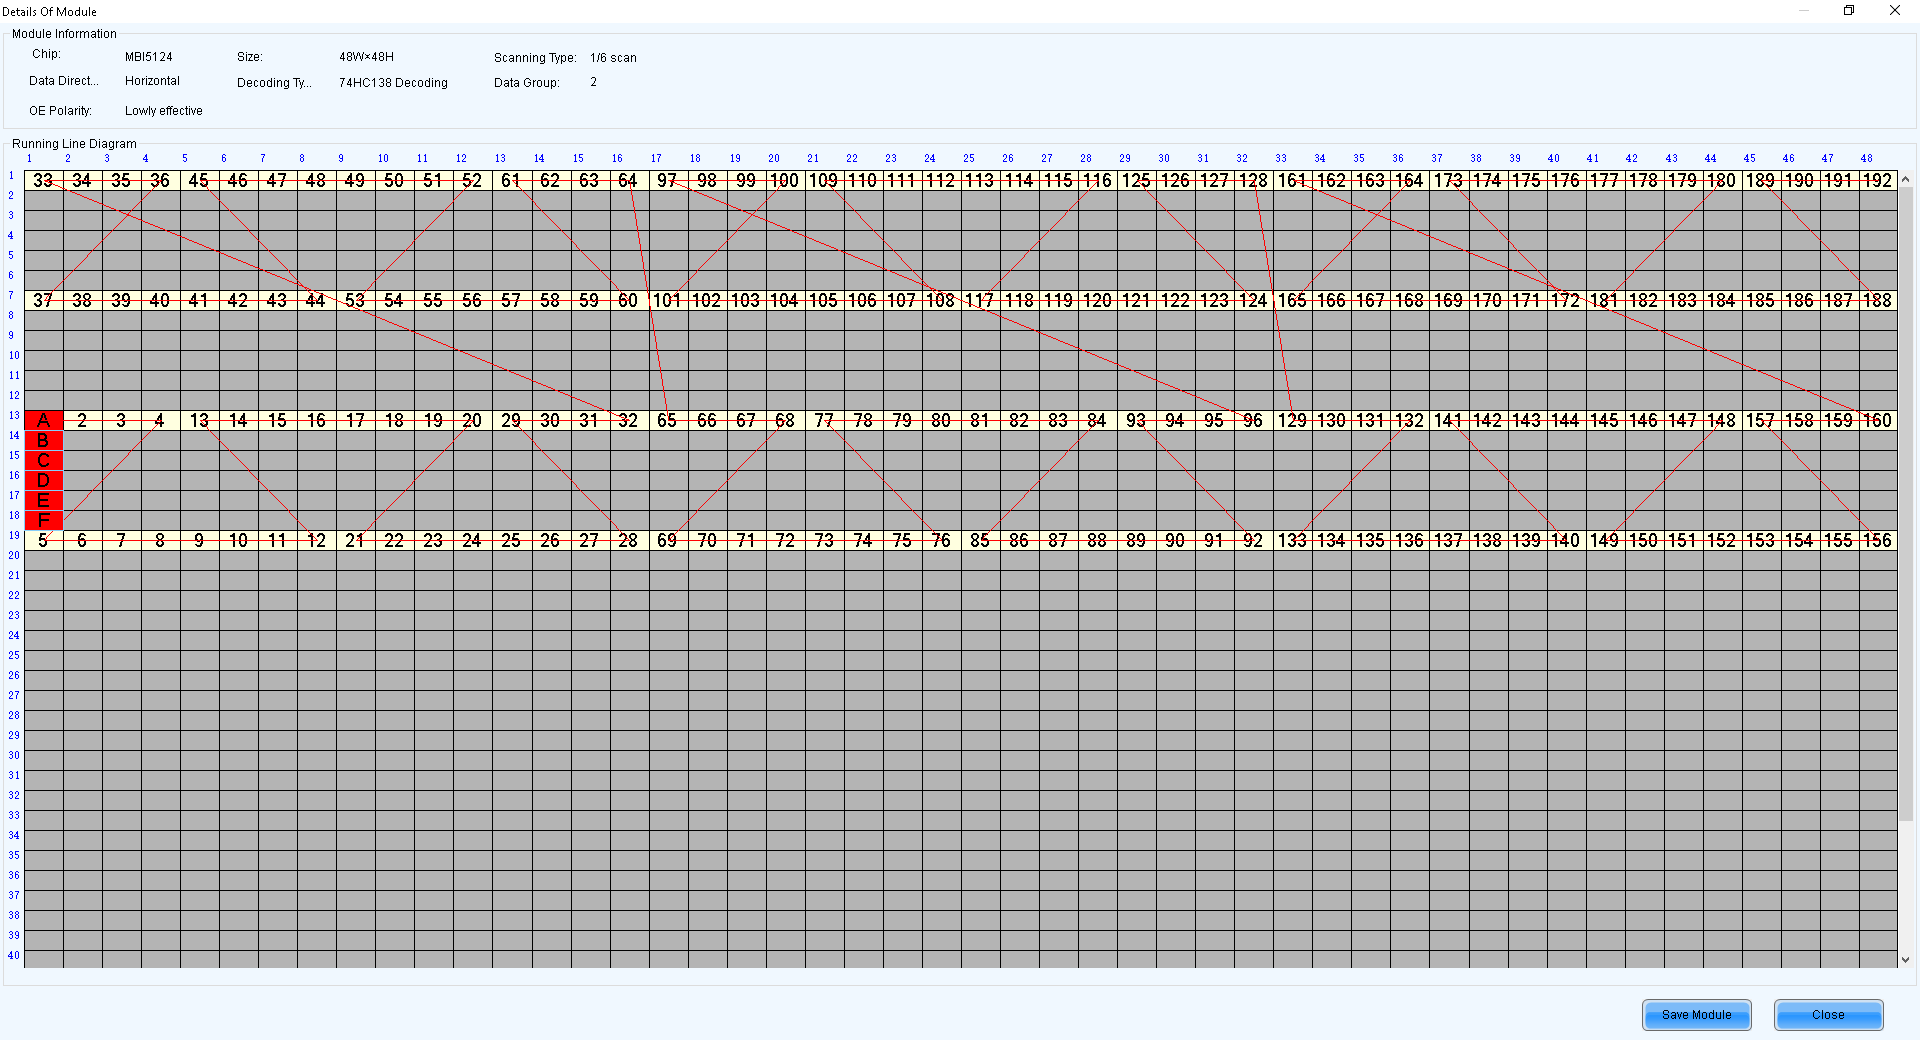Click cell numbered 100 in first row
Image resolution: width=1920 pixels, height=1040 pixels.
785,180
